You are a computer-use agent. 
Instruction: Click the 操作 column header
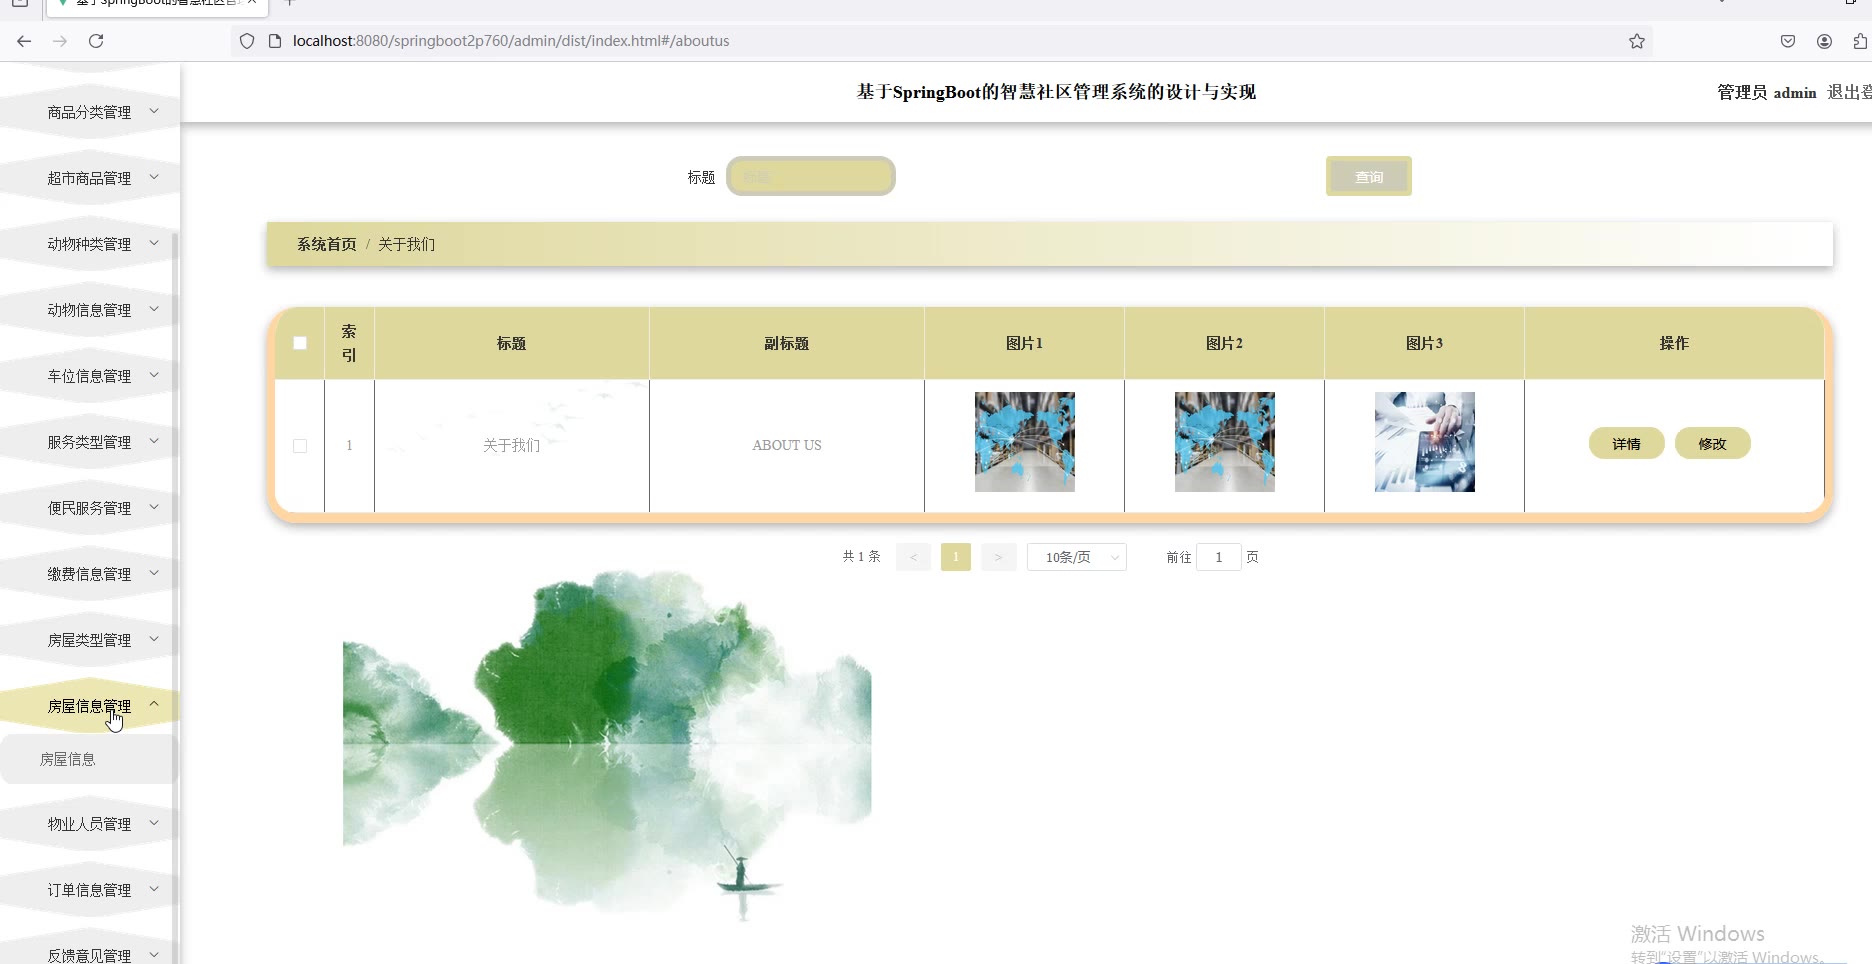click(1674, 343)
